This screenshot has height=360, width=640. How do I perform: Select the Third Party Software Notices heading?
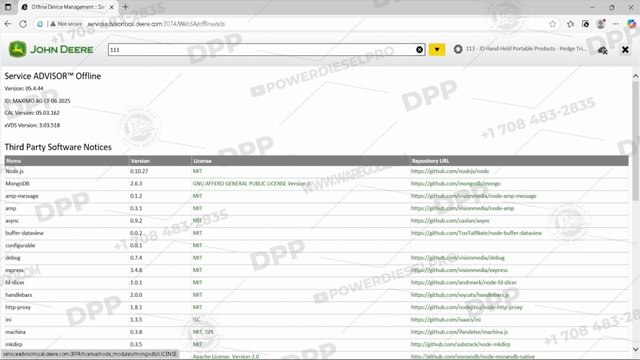point(58,147)
